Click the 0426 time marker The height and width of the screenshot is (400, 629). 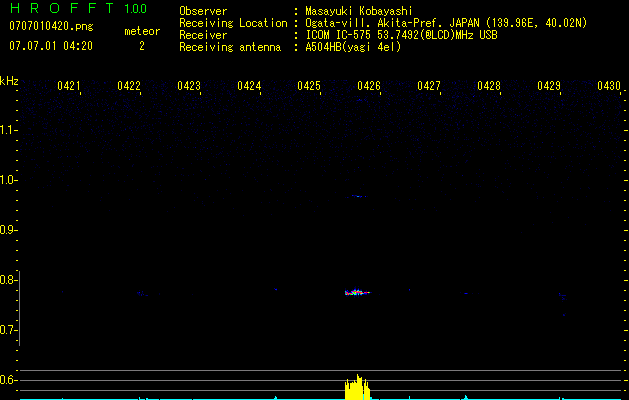pyautogui.click(x=369, y=86)
